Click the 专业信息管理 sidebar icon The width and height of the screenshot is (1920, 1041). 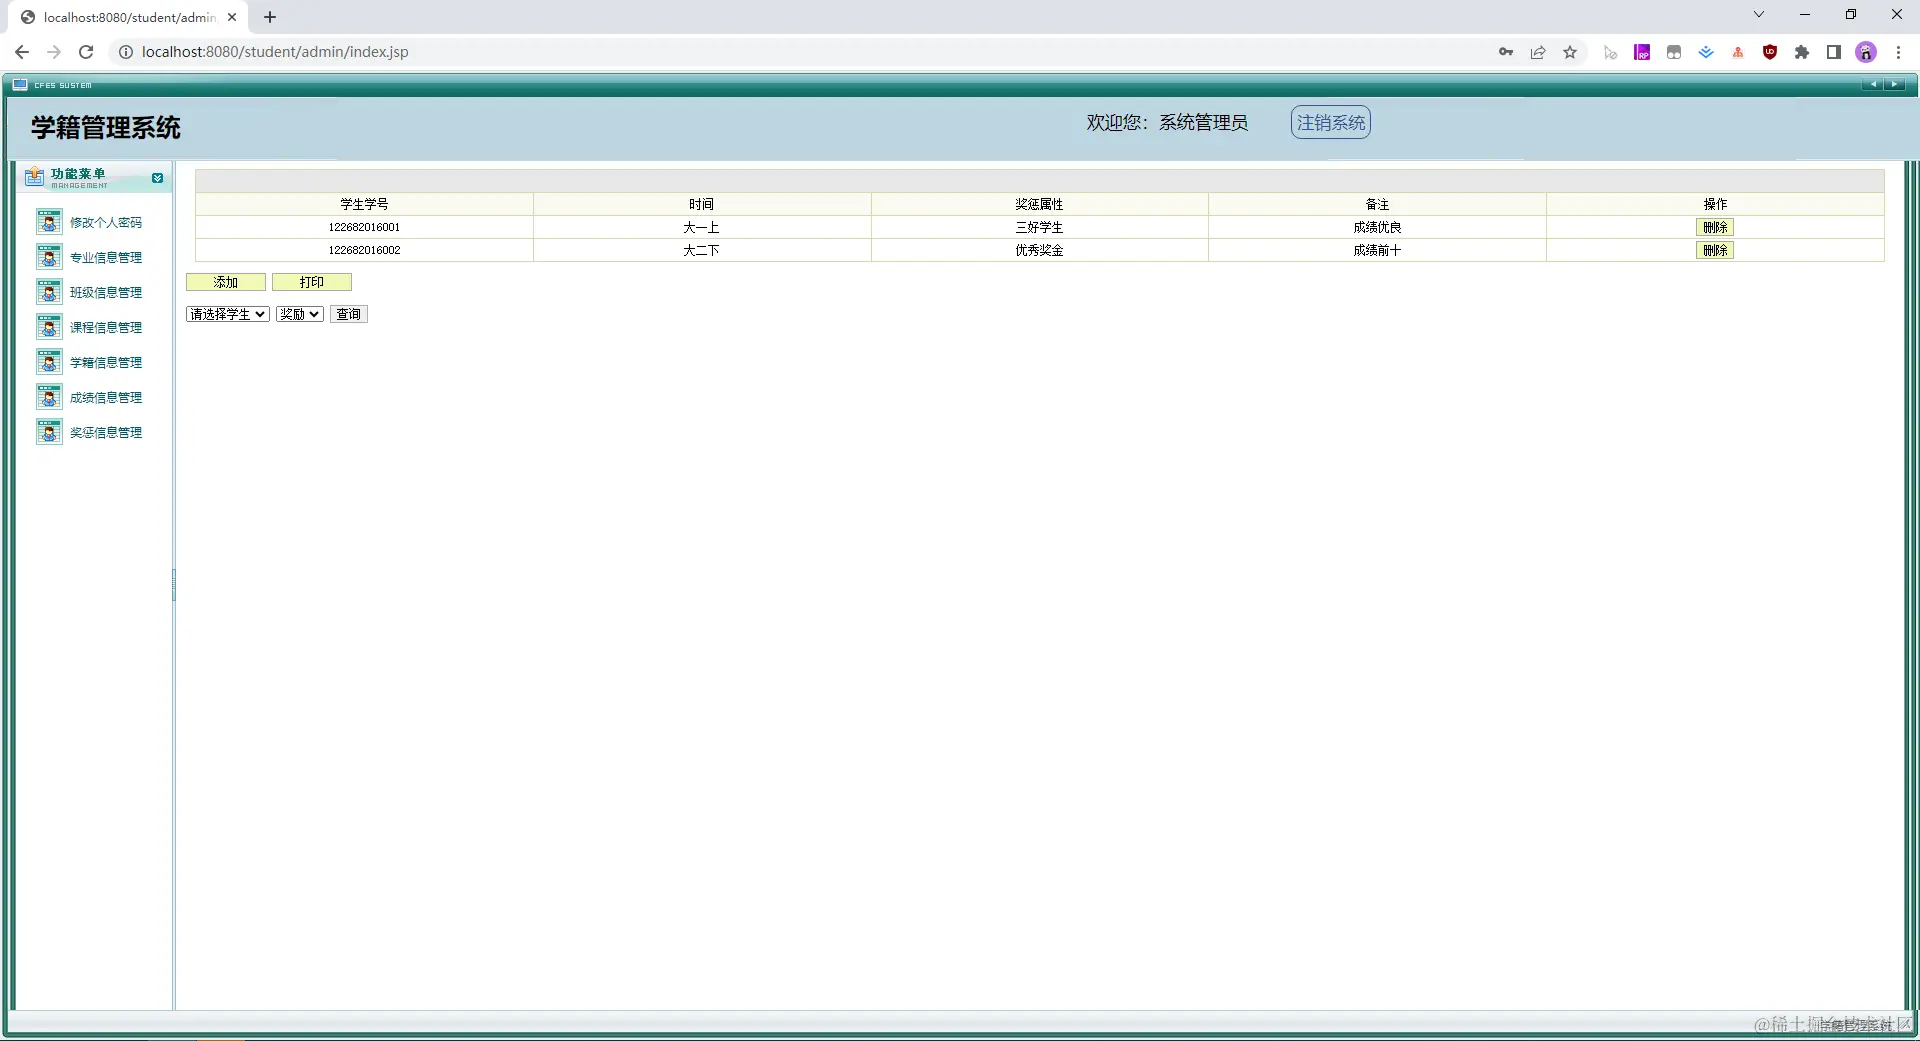[49, 257]
